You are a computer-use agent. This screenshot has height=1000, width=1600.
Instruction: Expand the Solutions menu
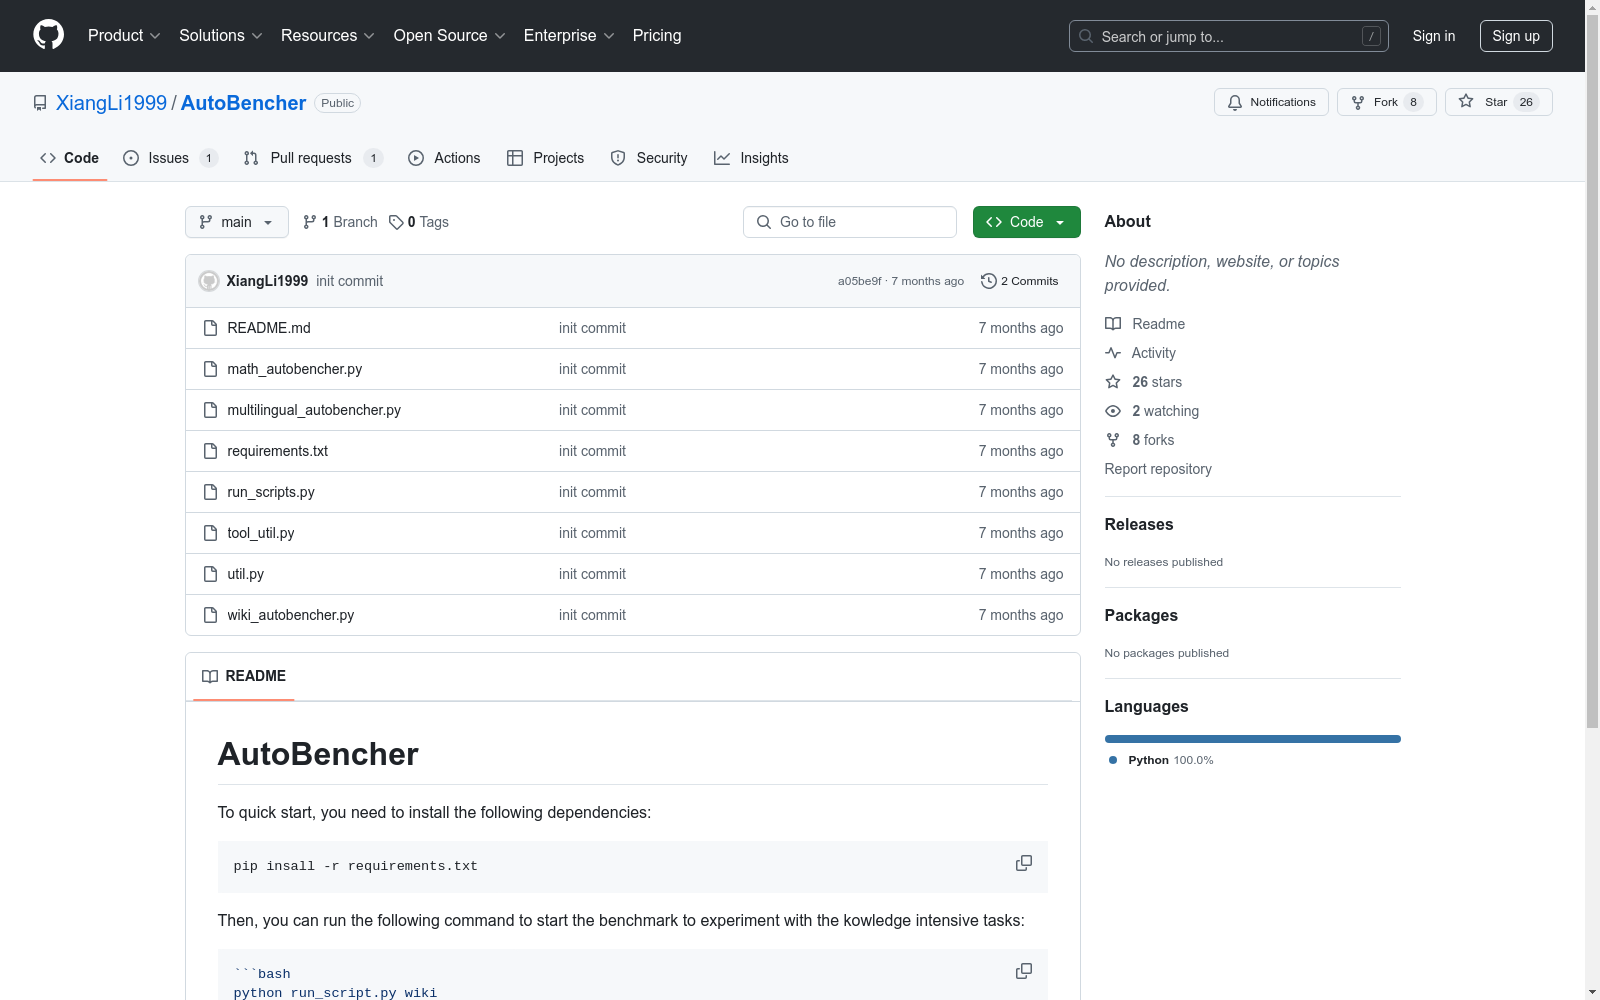pos(221,36)
